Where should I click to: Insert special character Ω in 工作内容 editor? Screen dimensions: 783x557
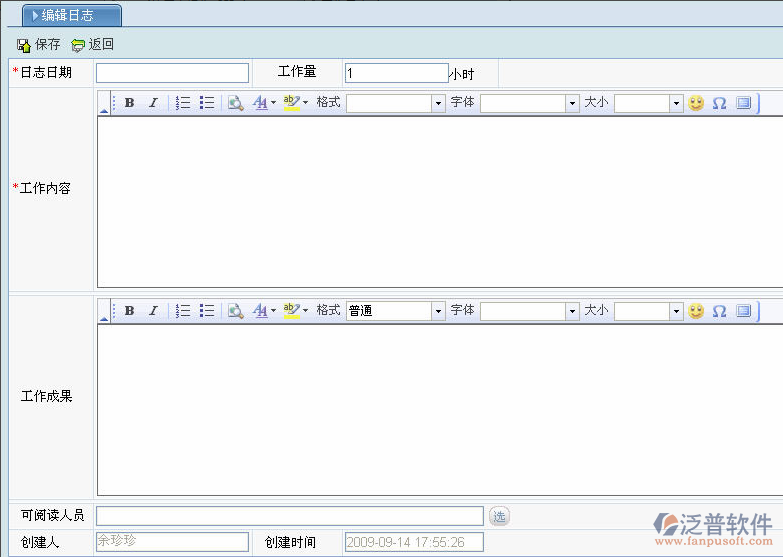(x=719, y=103)
